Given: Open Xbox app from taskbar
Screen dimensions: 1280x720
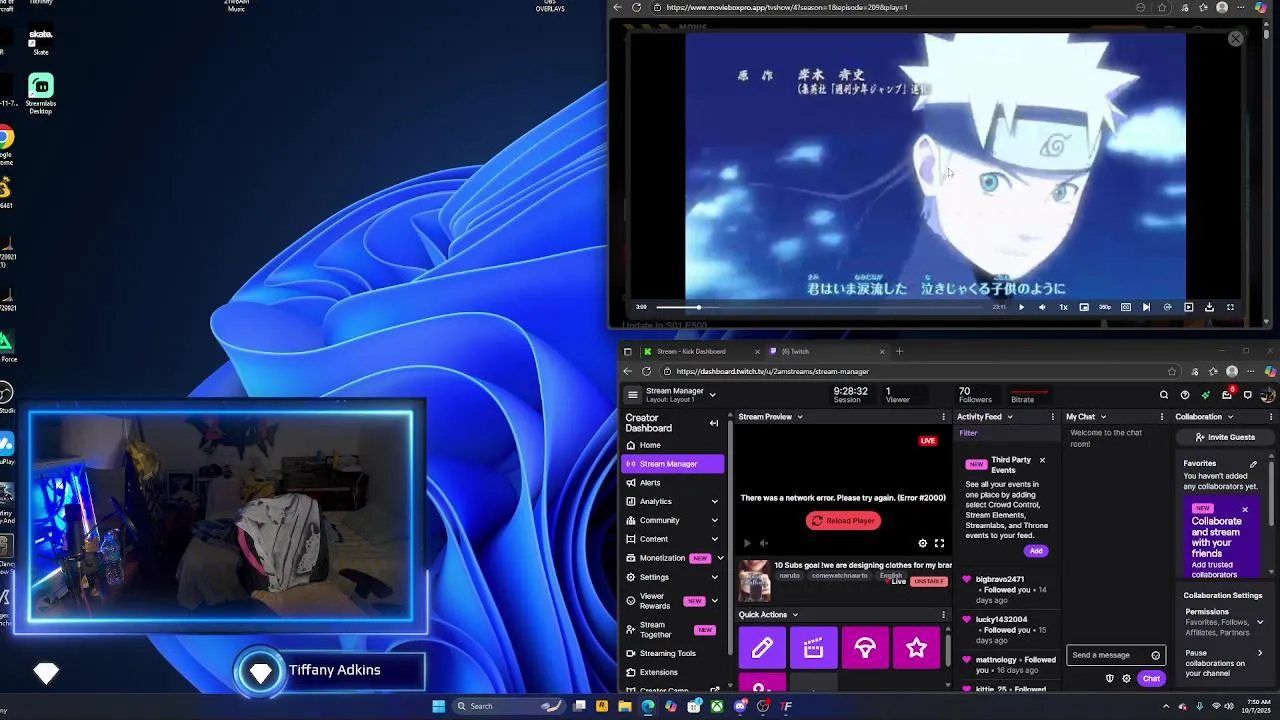Looking at the screenshot, I should [x=717, y=706].
